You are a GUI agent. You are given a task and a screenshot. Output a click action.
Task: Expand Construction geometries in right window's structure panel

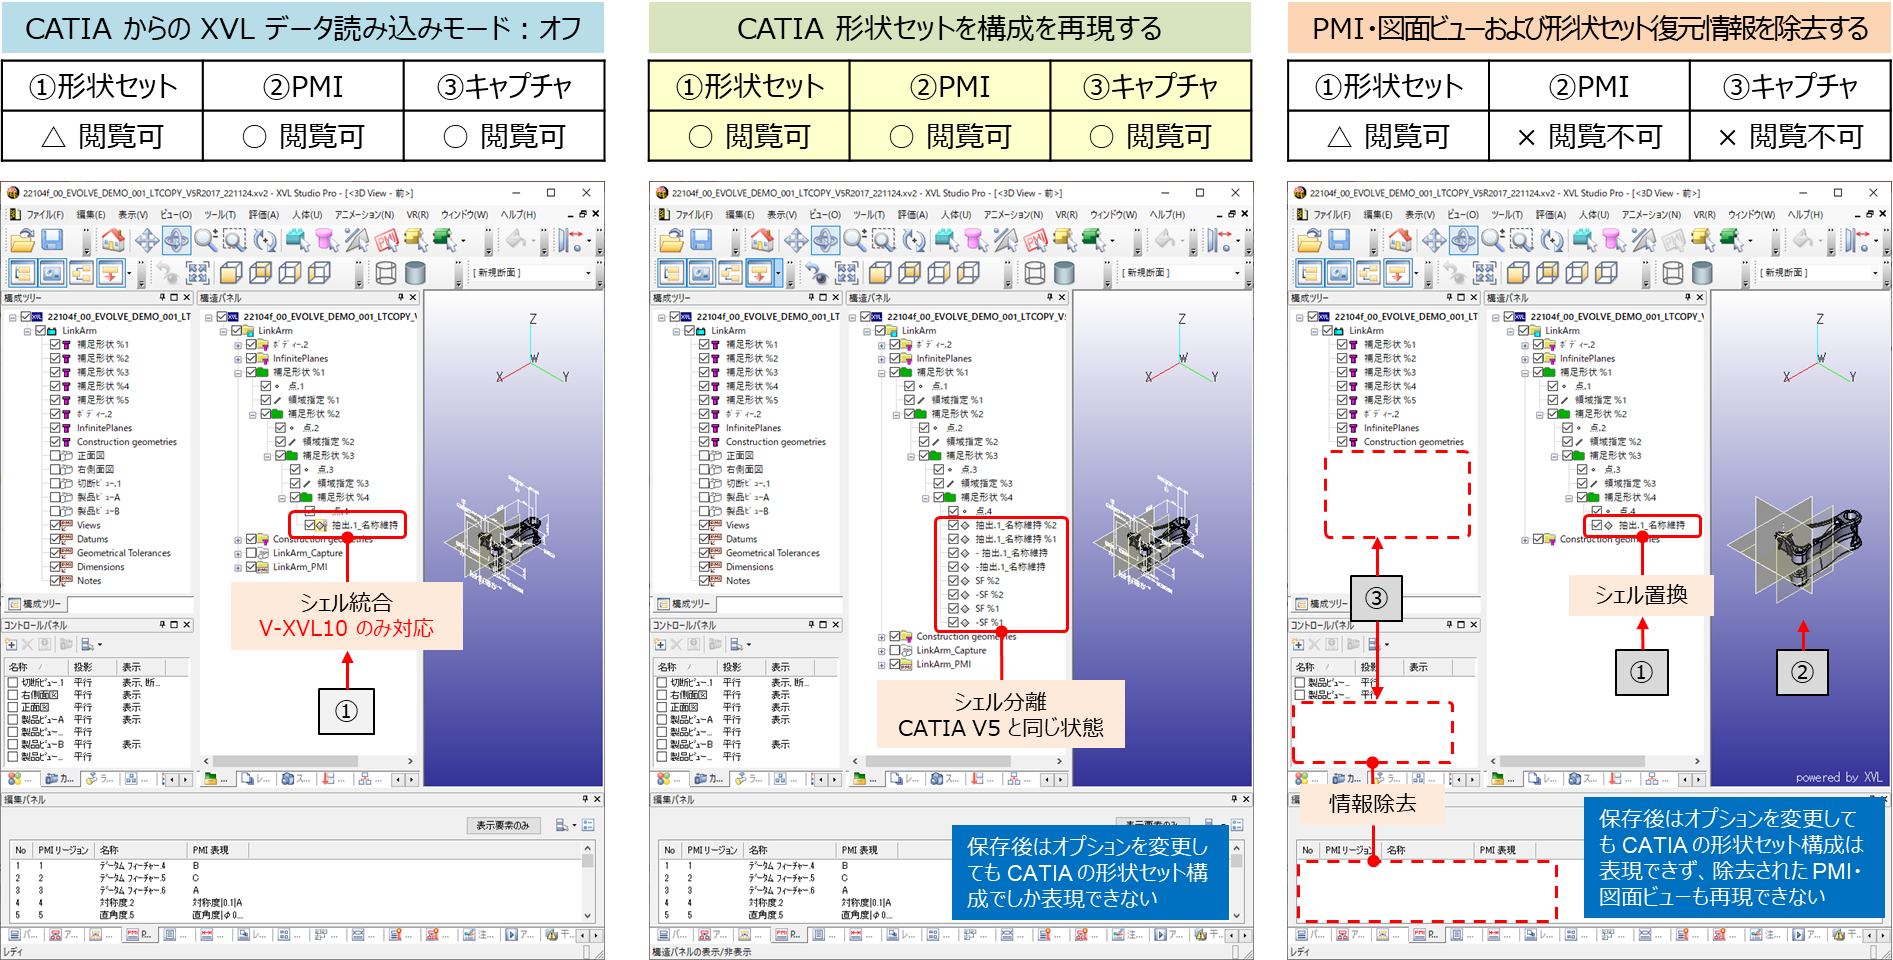(x=1525, y=539)
